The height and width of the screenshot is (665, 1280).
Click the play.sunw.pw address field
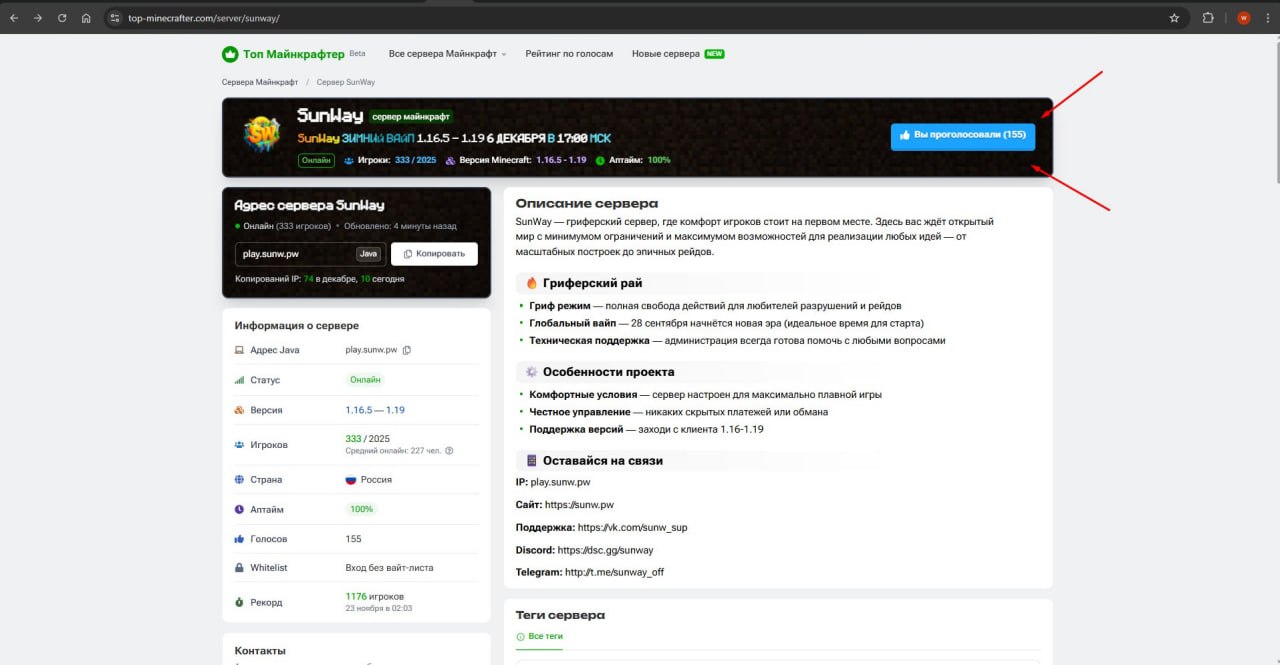click(x=296, y=254)
